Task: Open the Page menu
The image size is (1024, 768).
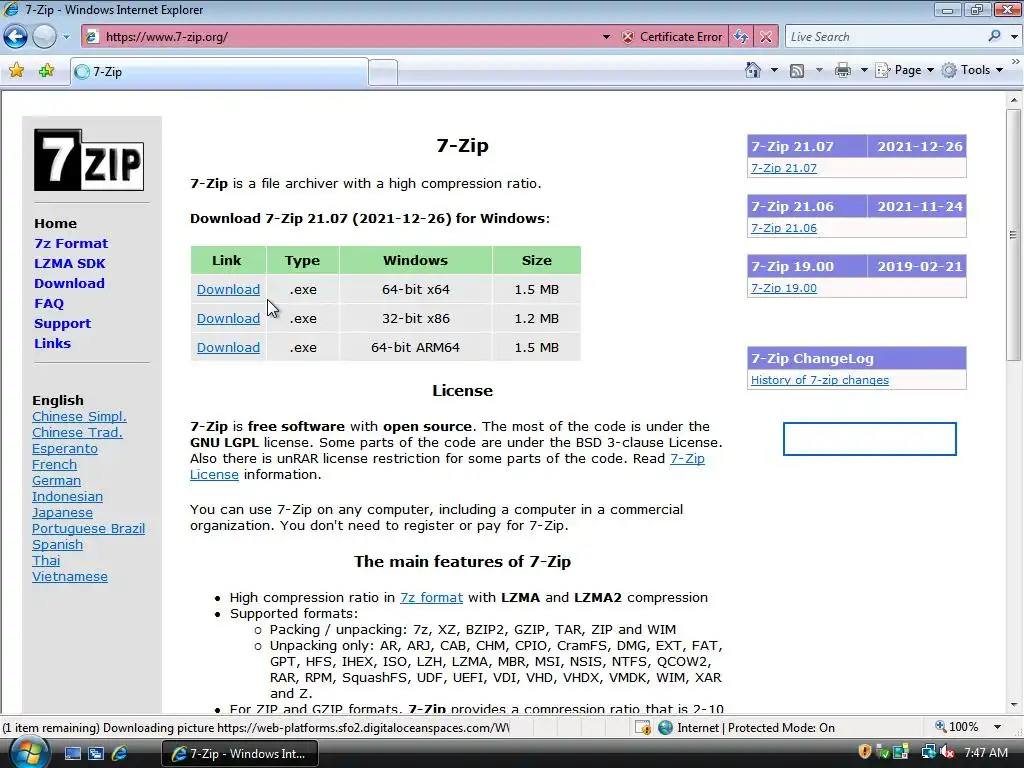Action: coord(904,70)
